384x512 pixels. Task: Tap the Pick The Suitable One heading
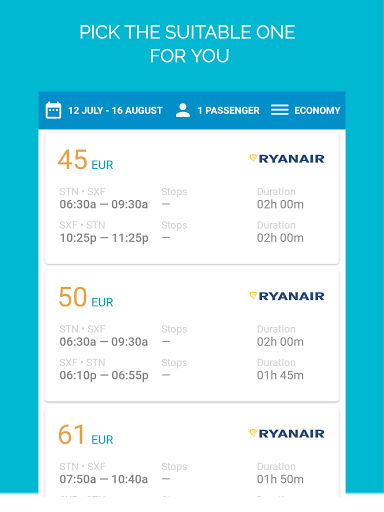tap(188, 44)
